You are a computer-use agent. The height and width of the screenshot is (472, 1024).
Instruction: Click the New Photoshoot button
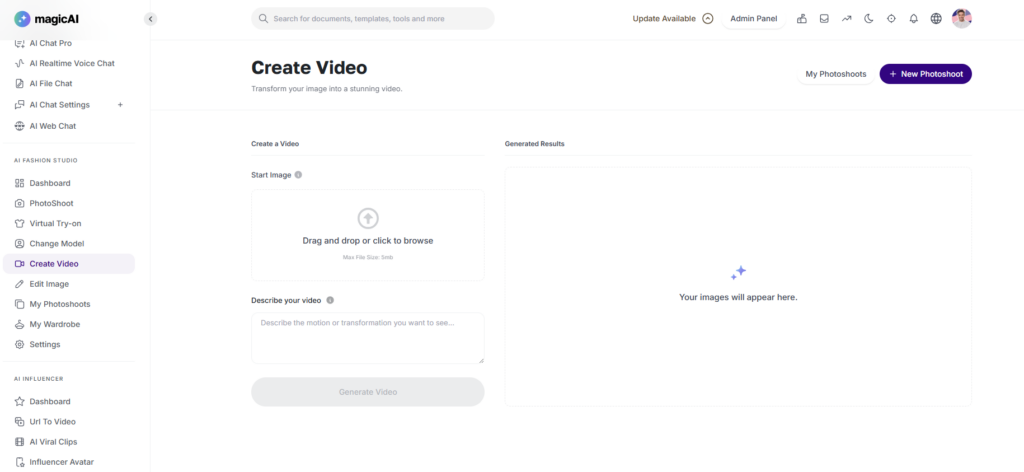(925, 74)
